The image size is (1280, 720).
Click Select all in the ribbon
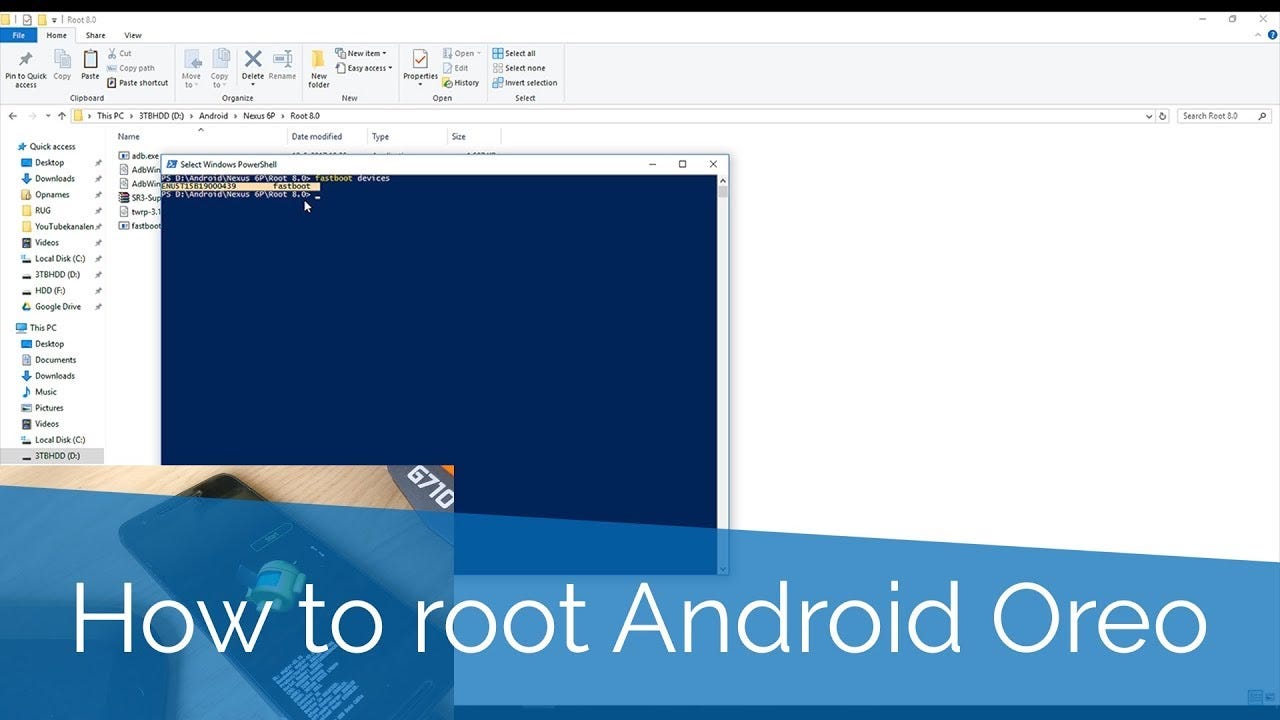[x=514, y=53]
